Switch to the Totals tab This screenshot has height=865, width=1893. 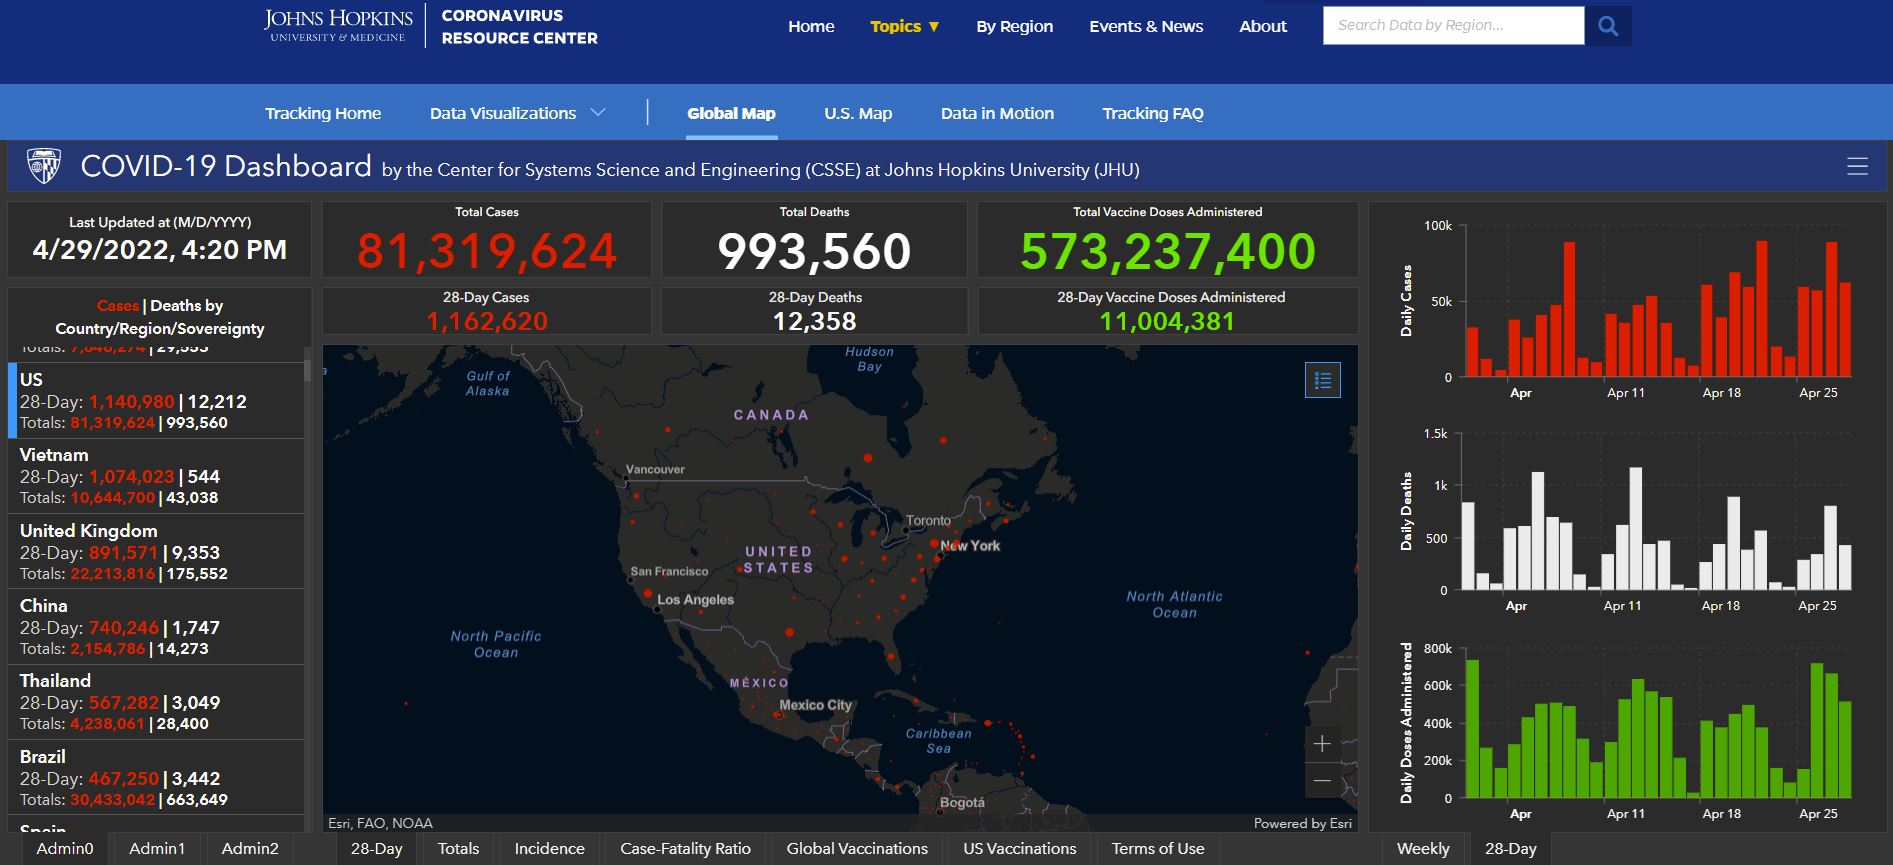[458, 848]
